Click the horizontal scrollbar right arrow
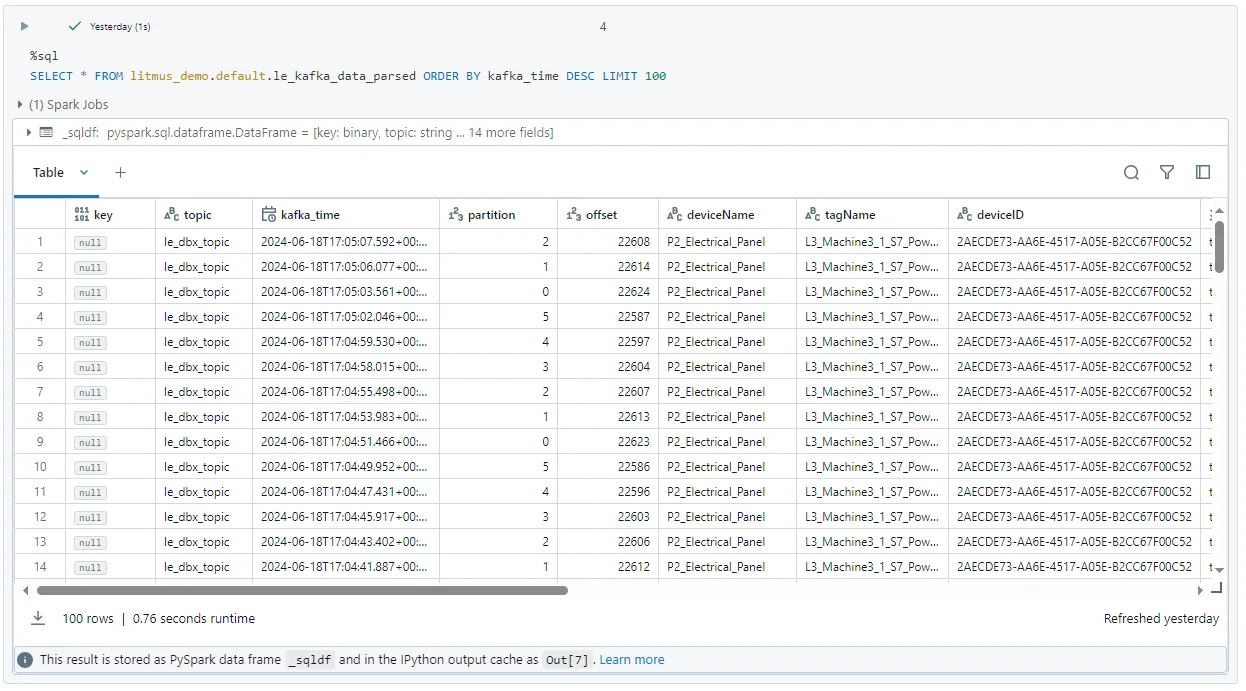 coord(1201,590)
